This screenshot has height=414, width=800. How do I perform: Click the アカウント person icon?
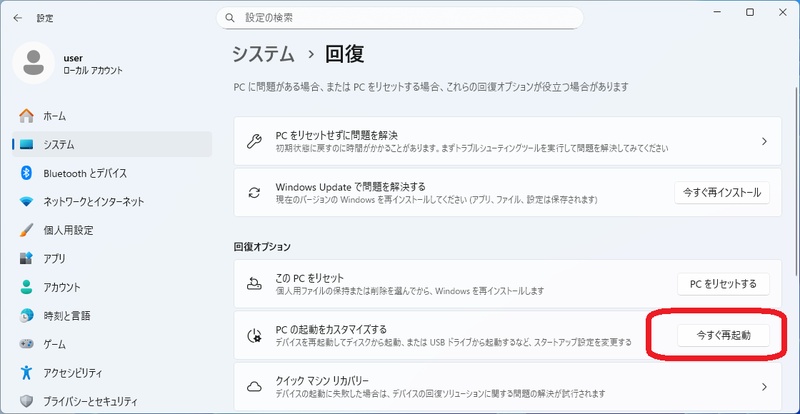coord(27,287)
